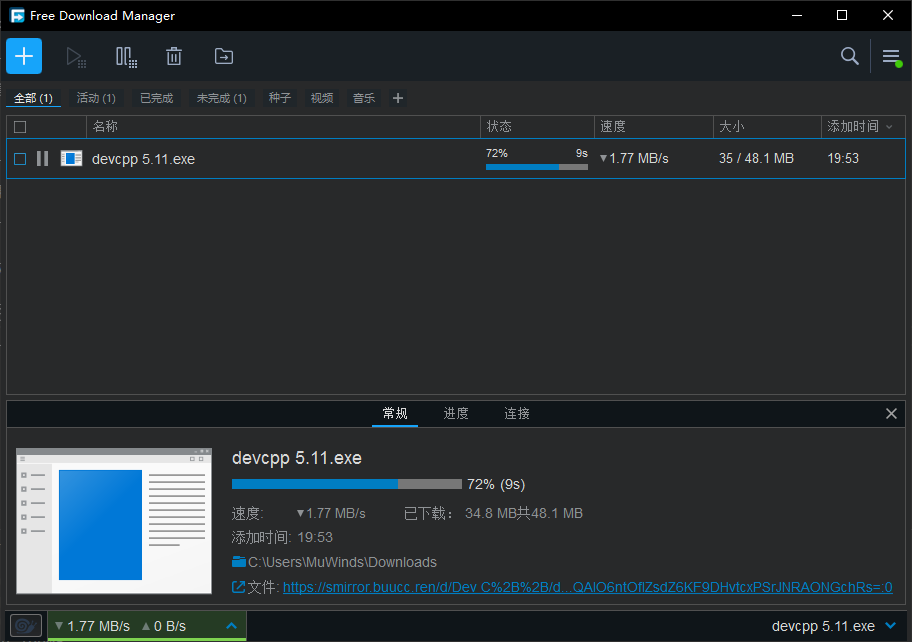The image size is (912, 642).
Task: Check the devcpp 5.11.exe row checkbox
Action: (x=20, y=159)
